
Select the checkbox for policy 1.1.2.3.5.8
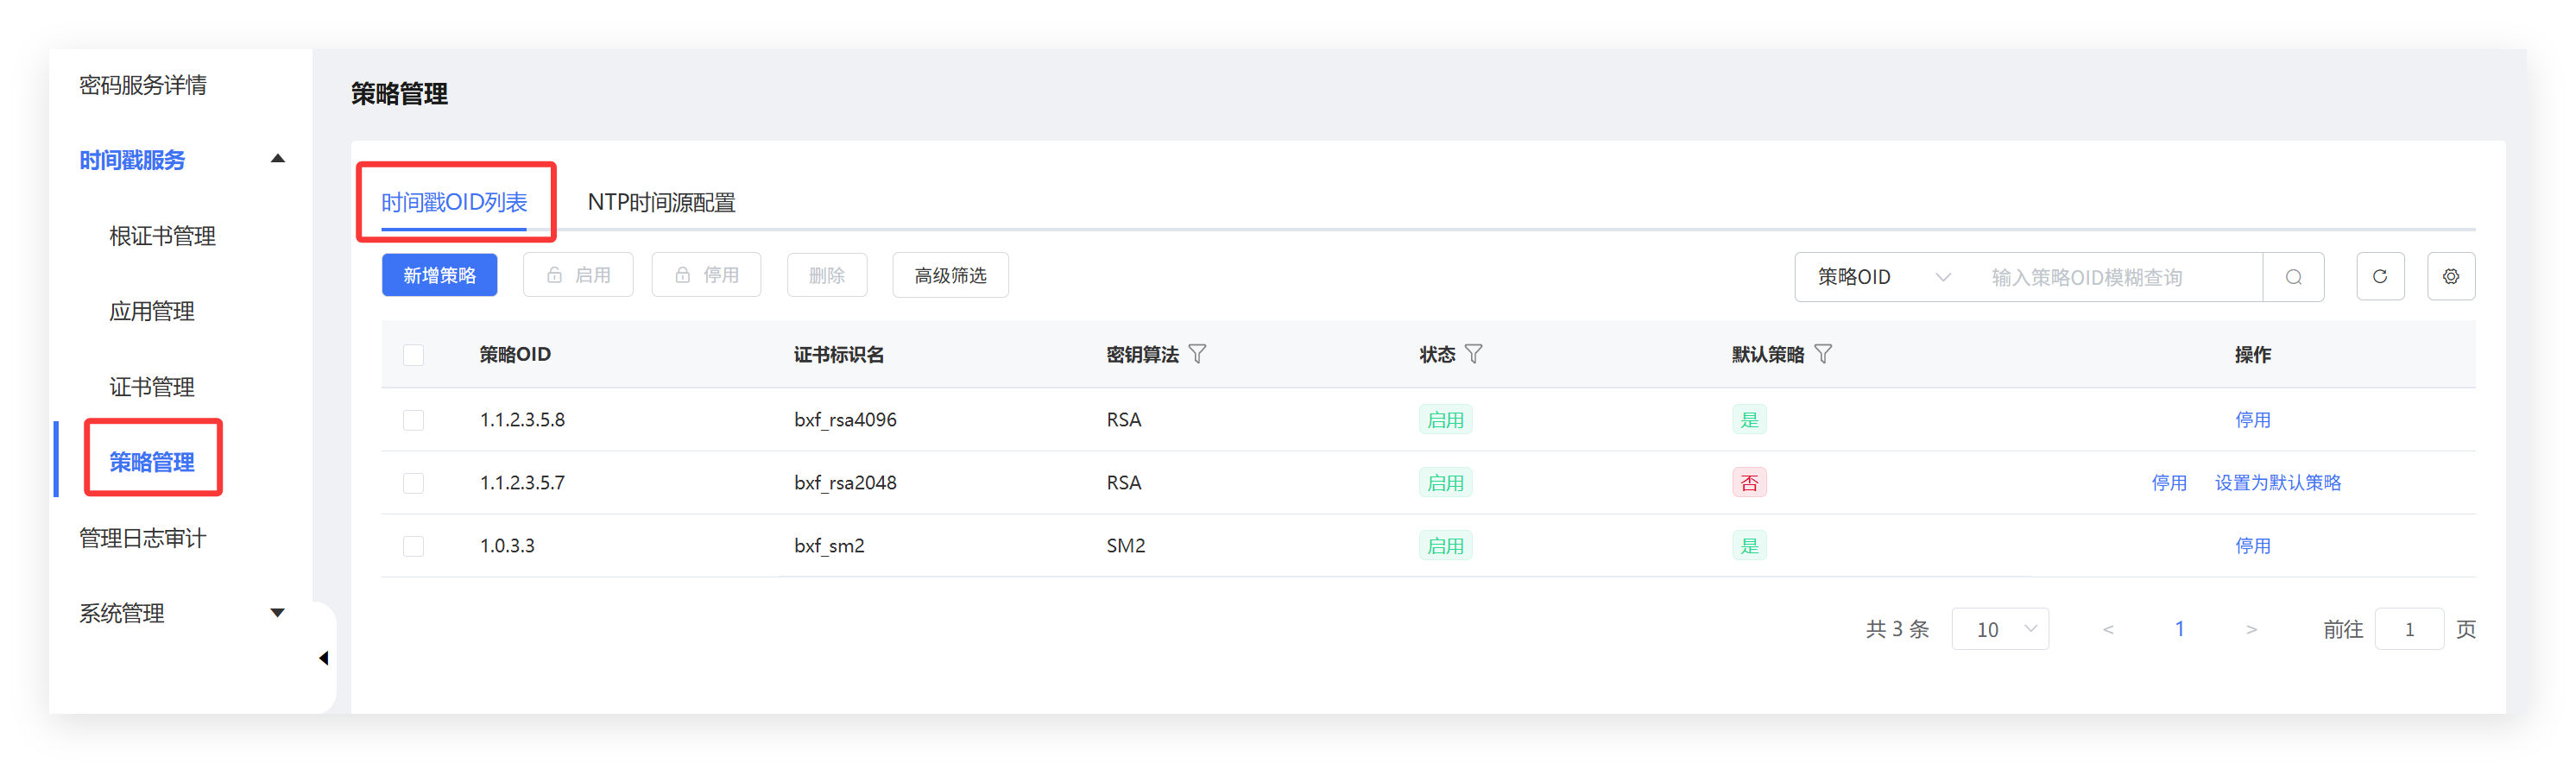tap(413, 420)
